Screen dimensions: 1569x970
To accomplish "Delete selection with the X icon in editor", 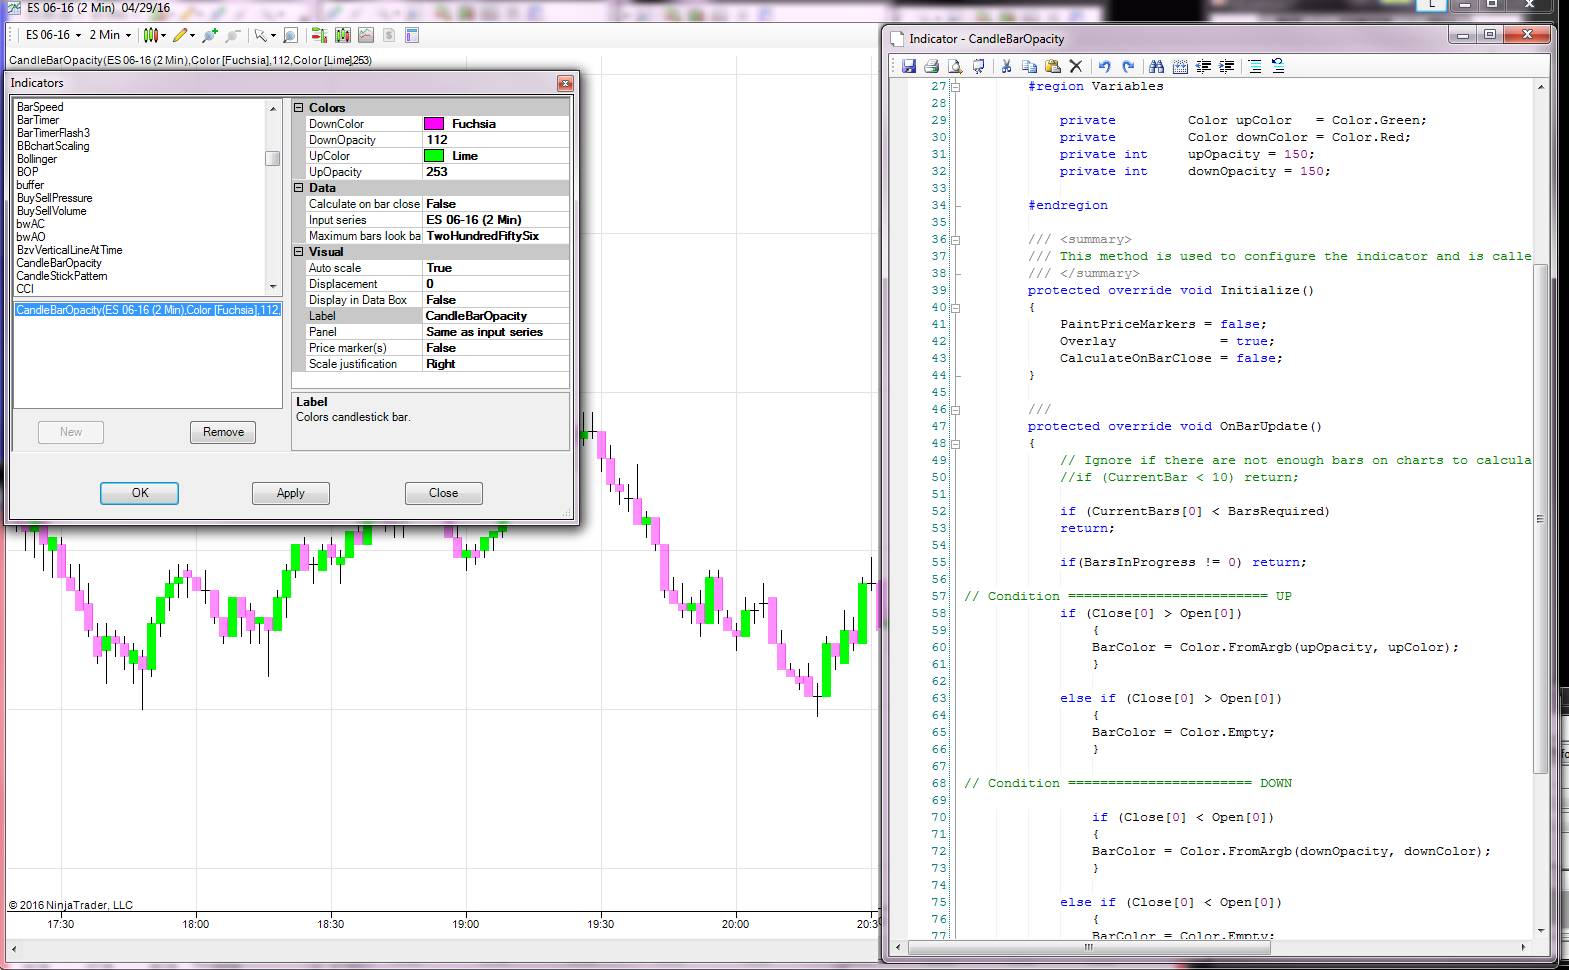I will click(1076, 67).
